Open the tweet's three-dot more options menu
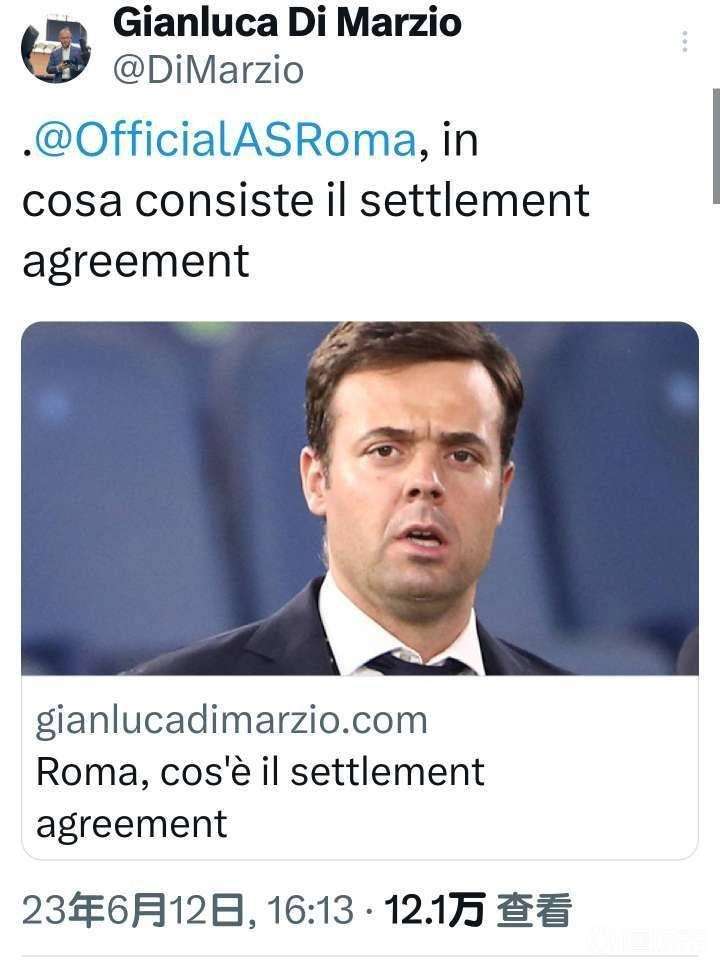 tap(684, 41)
